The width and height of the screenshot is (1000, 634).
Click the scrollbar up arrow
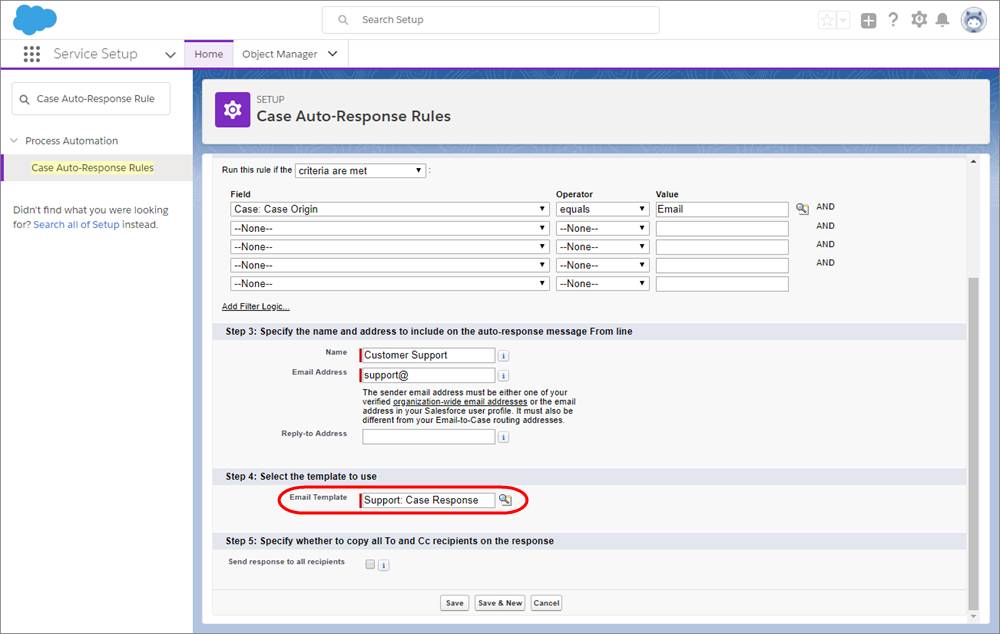pyautogui.click(x=973, y=162)
